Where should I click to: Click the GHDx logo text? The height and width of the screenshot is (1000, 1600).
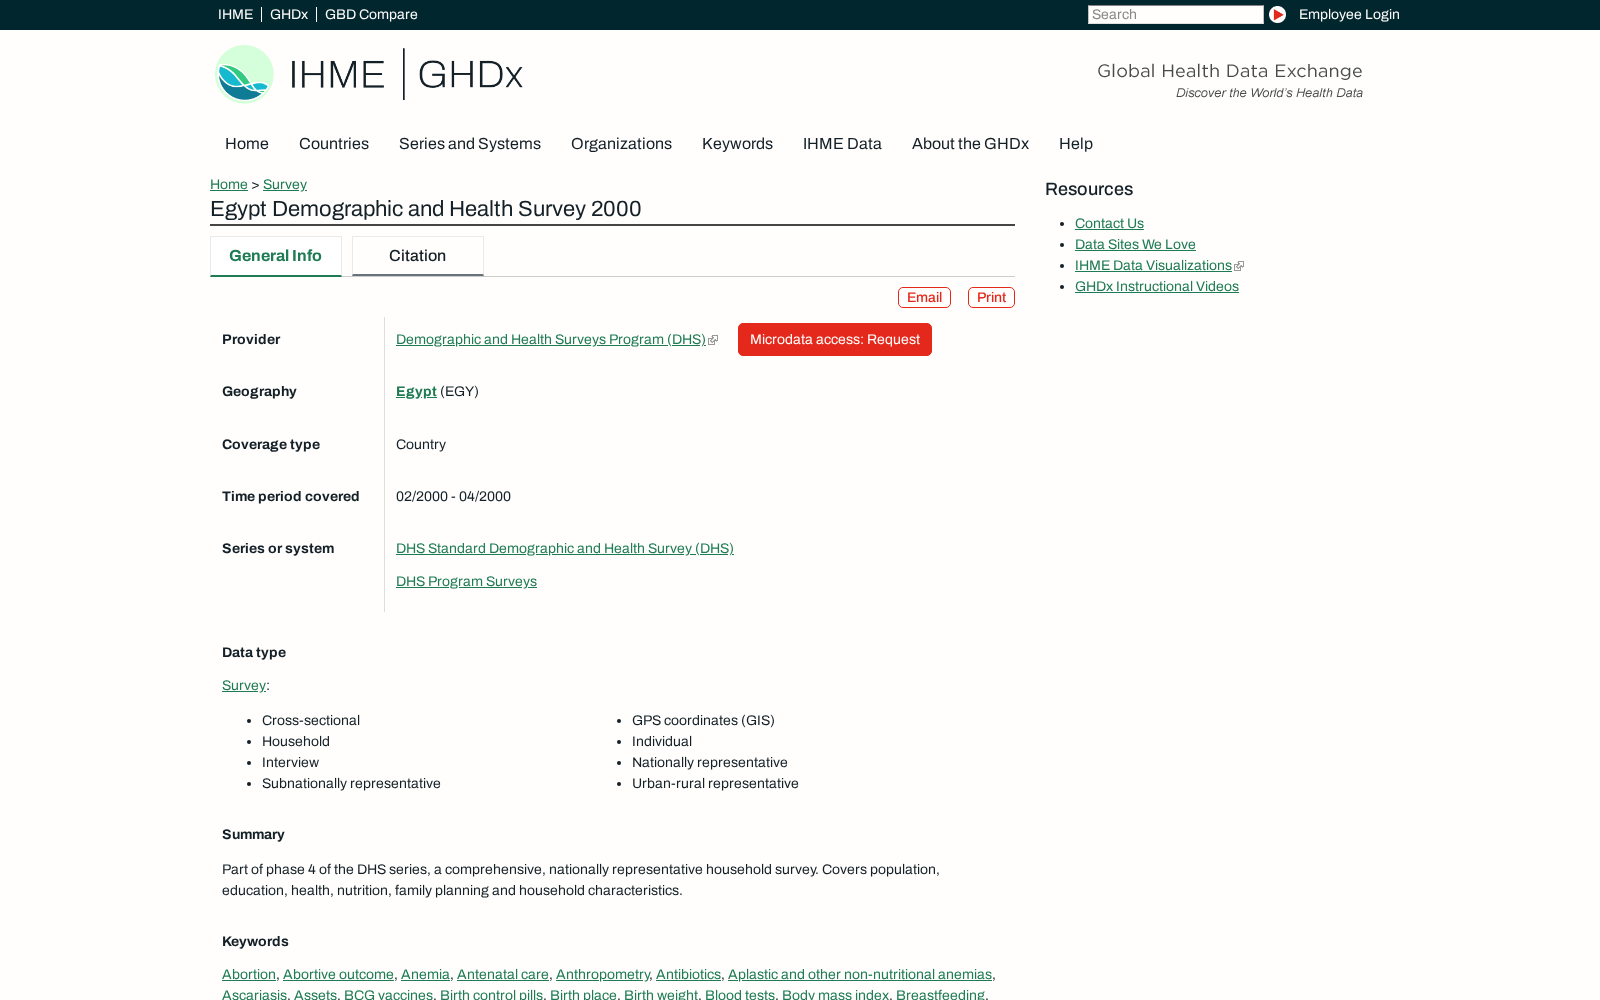pos(470,75)
